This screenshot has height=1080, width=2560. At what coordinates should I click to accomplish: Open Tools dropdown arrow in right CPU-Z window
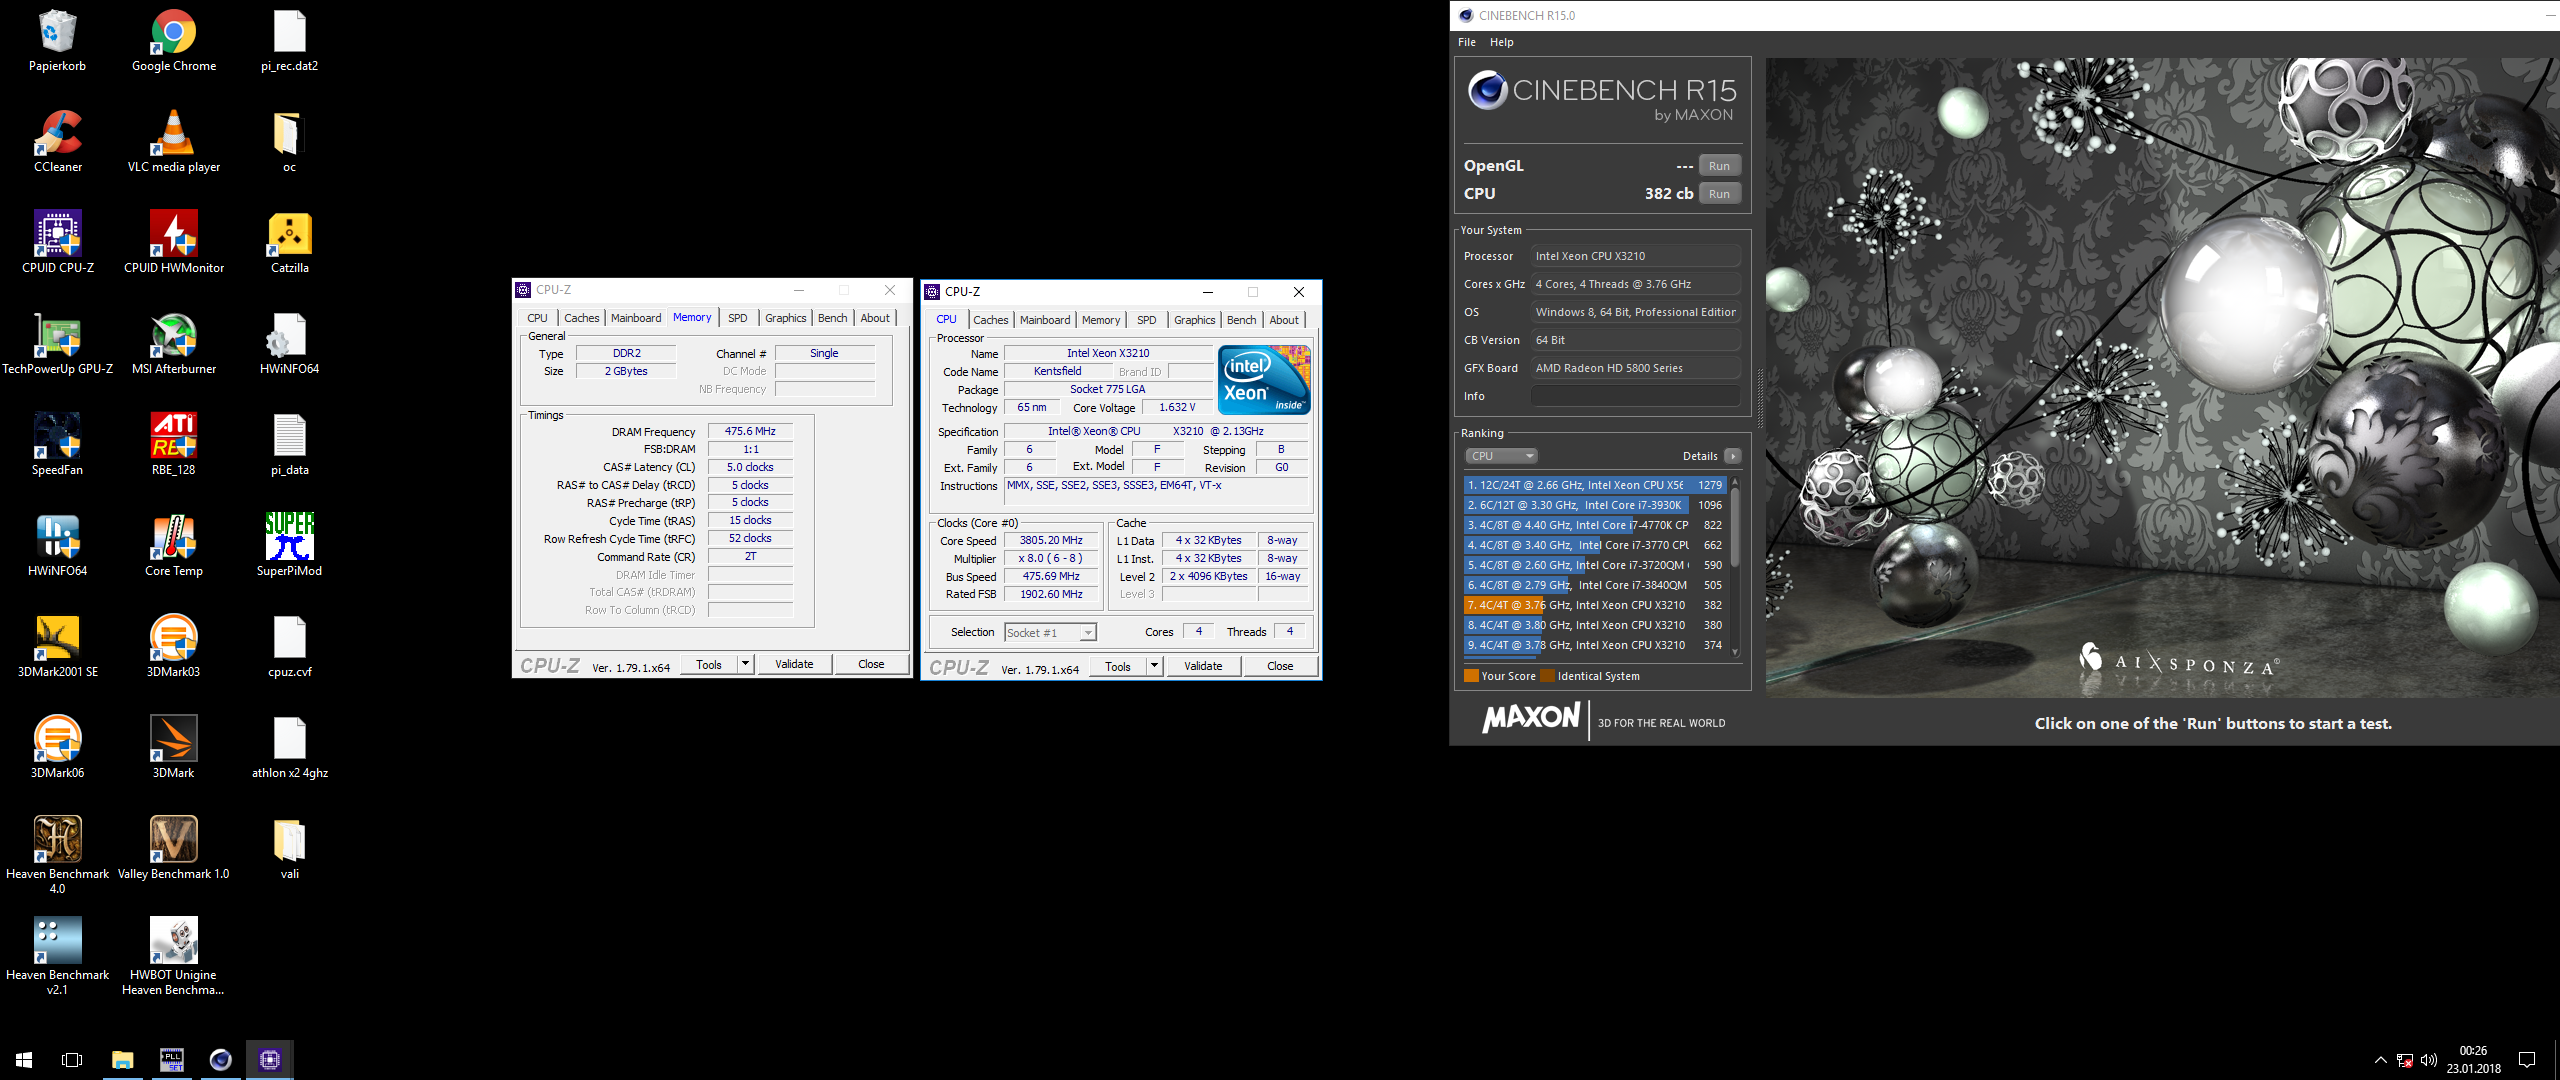point(1154,666)
